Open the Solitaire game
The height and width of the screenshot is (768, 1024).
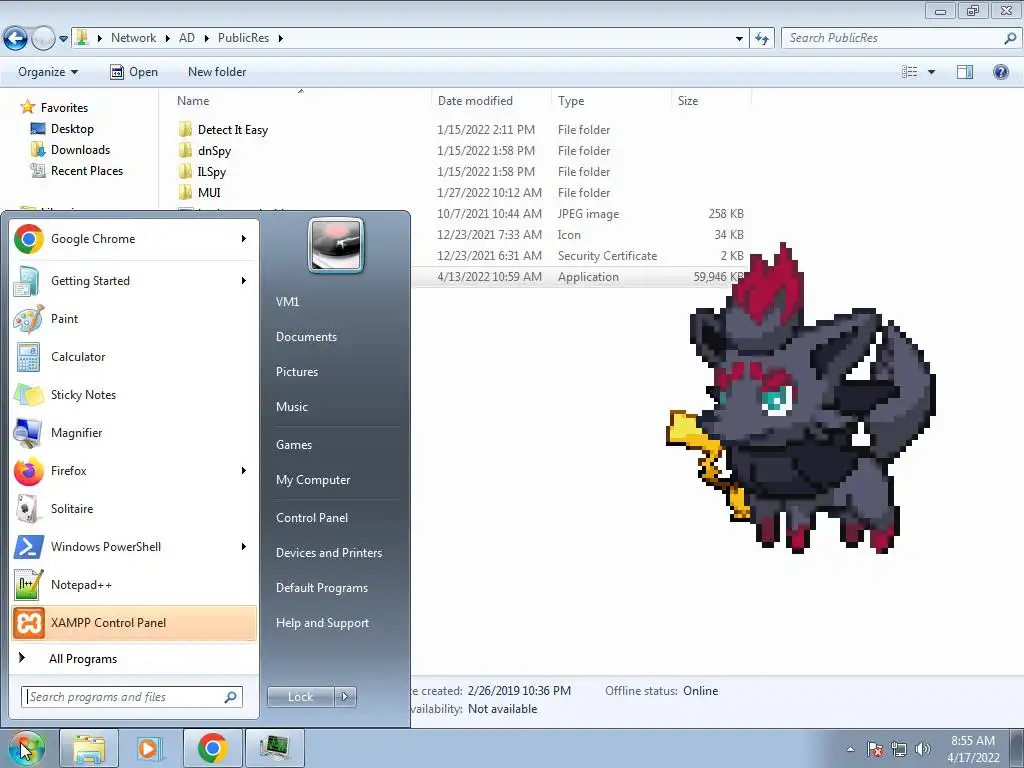coord(134,509)
